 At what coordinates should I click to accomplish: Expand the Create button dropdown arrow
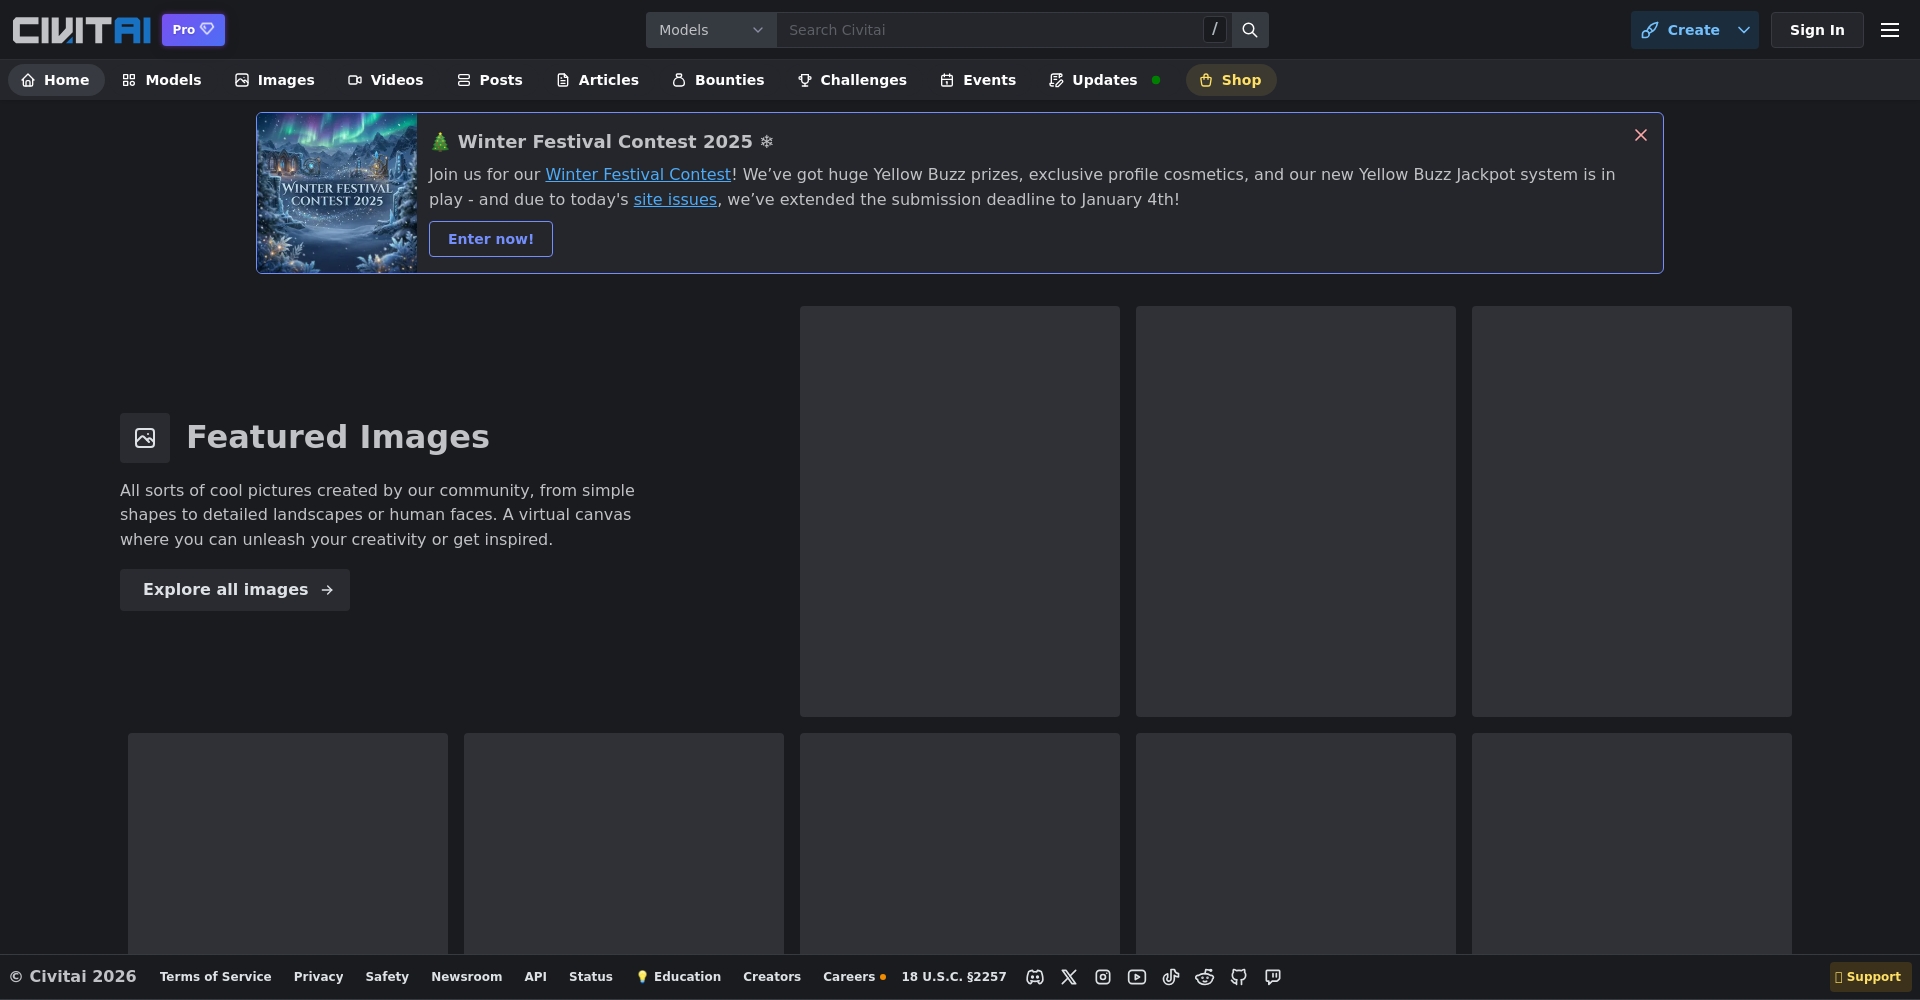click(1744, 30)
